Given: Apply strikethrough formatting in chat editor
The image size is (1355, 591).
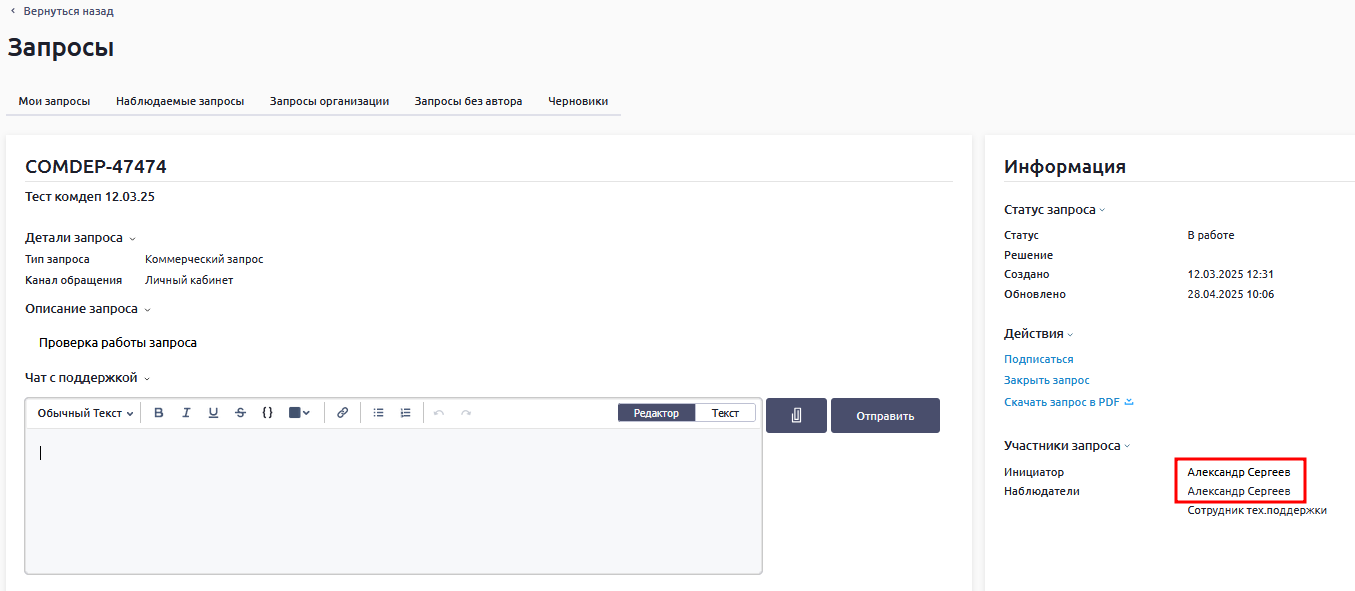Looking at the screenshot, I should click(x=240, y=413).
